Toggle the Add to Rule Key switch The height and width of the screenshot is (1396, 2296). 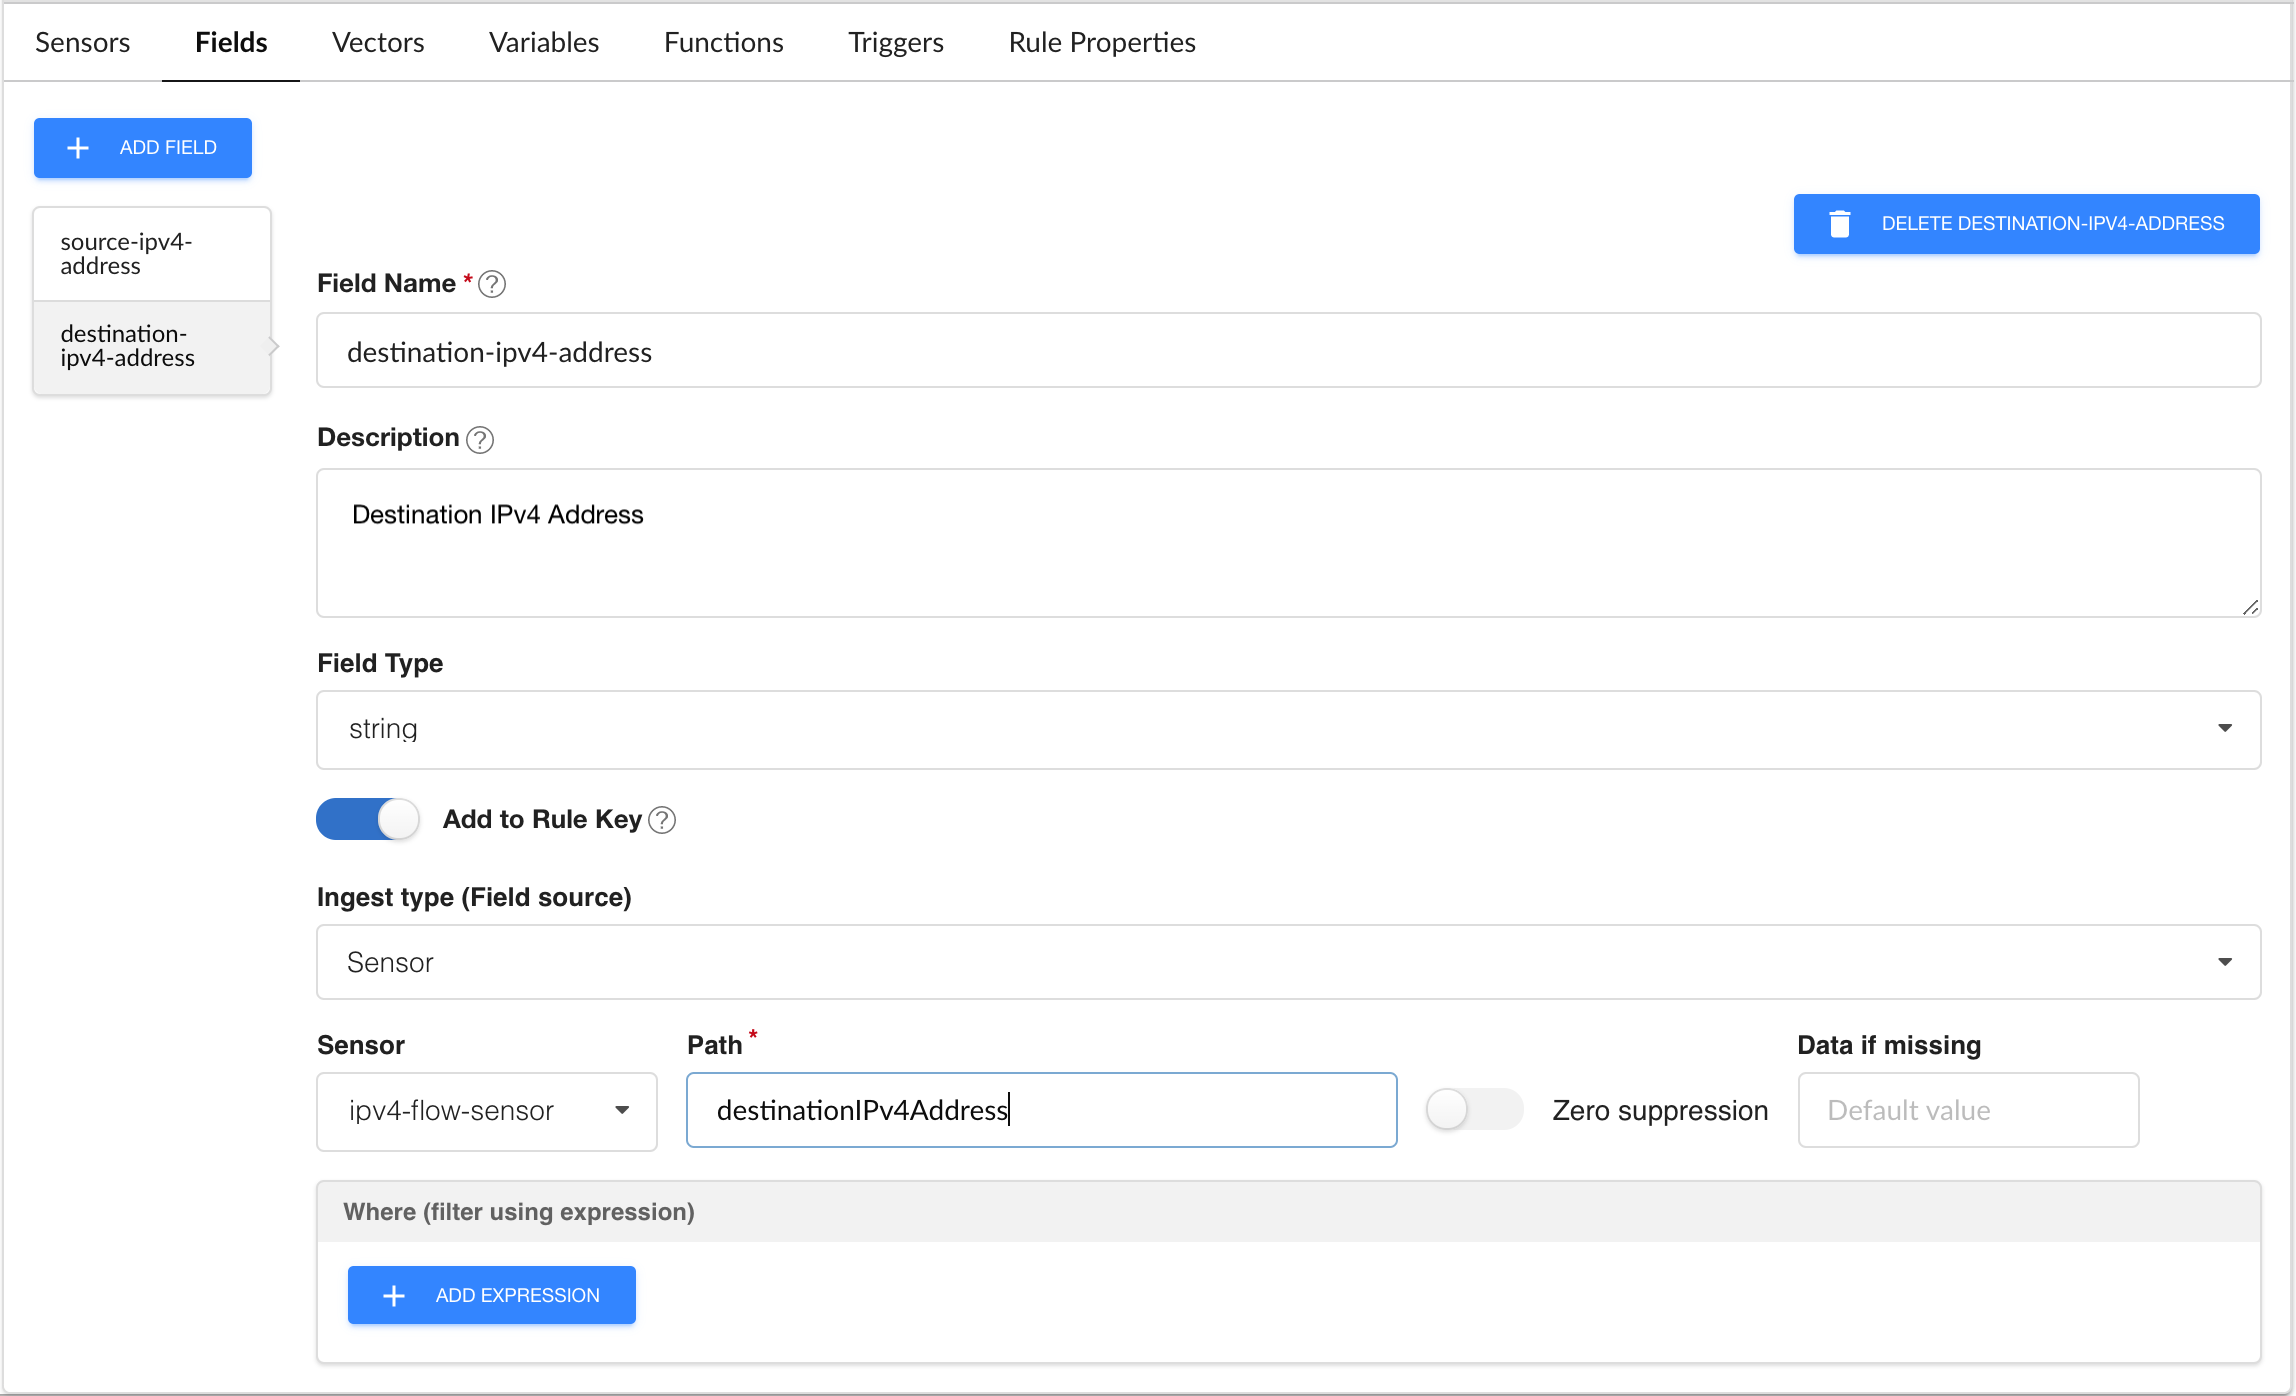[x=368, y=820]
